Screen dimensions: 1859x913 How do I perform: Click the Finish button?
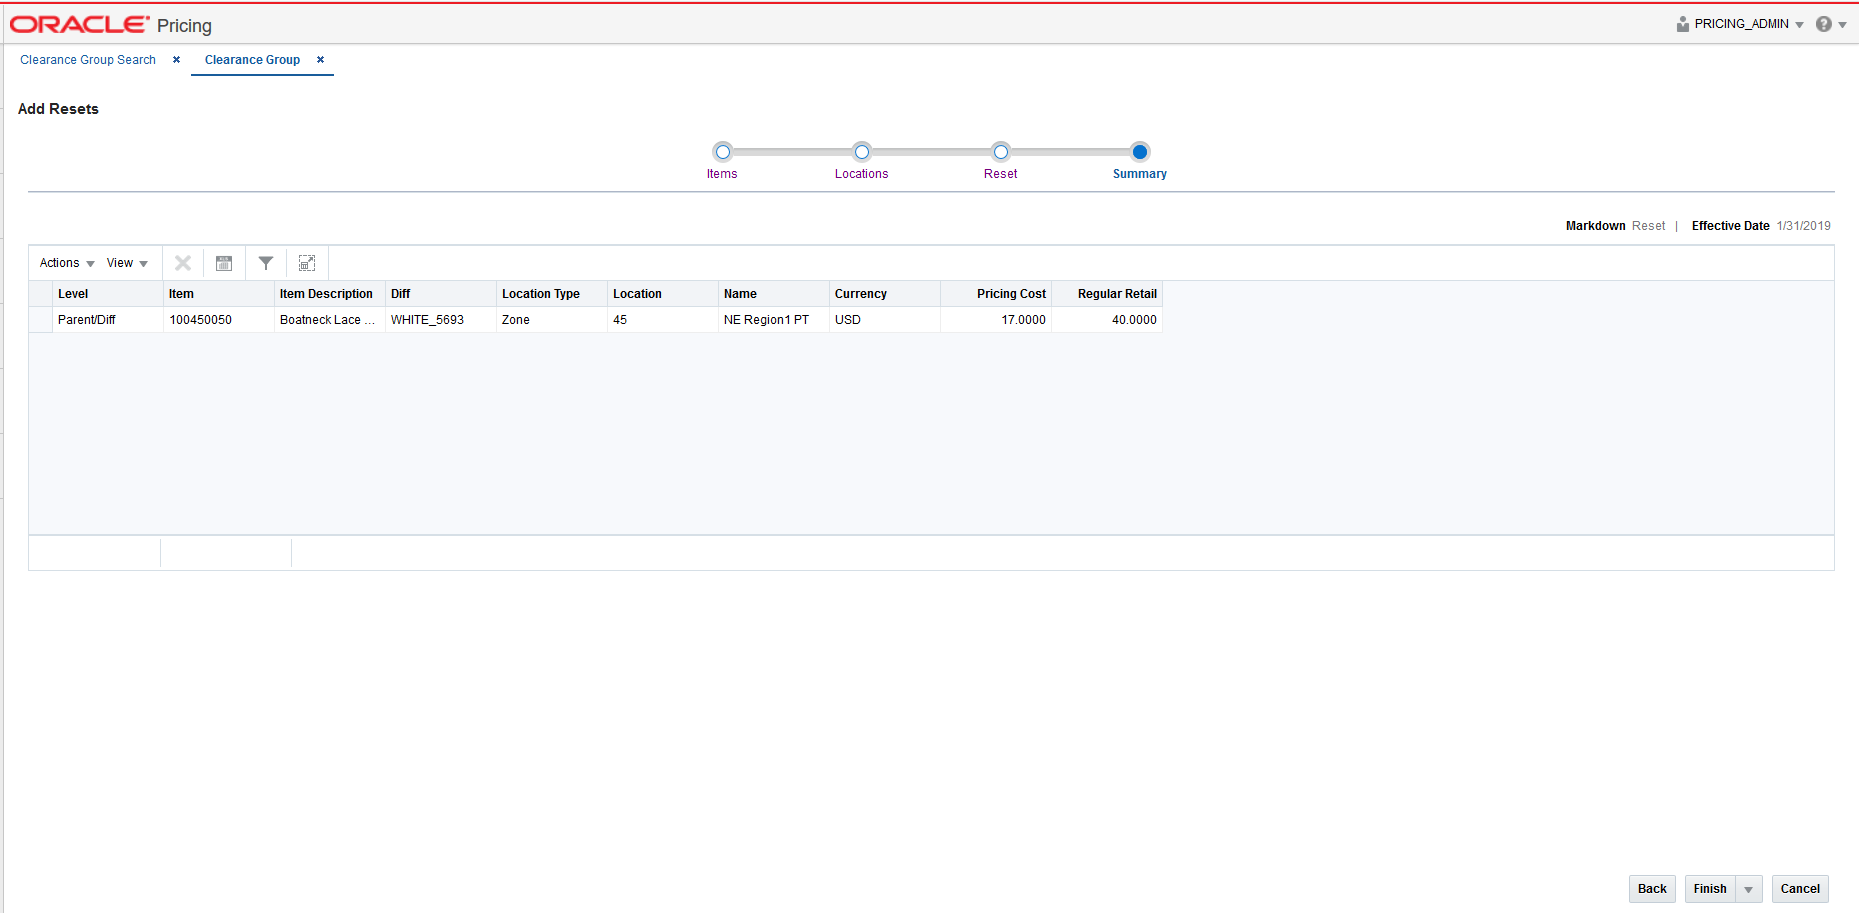point(1710,889)
